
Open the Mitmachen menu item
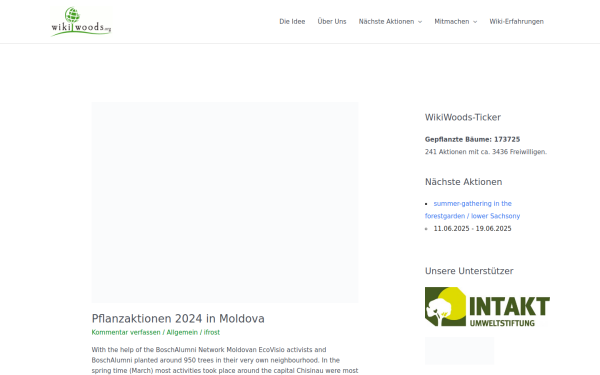click(x=452, y=21)
